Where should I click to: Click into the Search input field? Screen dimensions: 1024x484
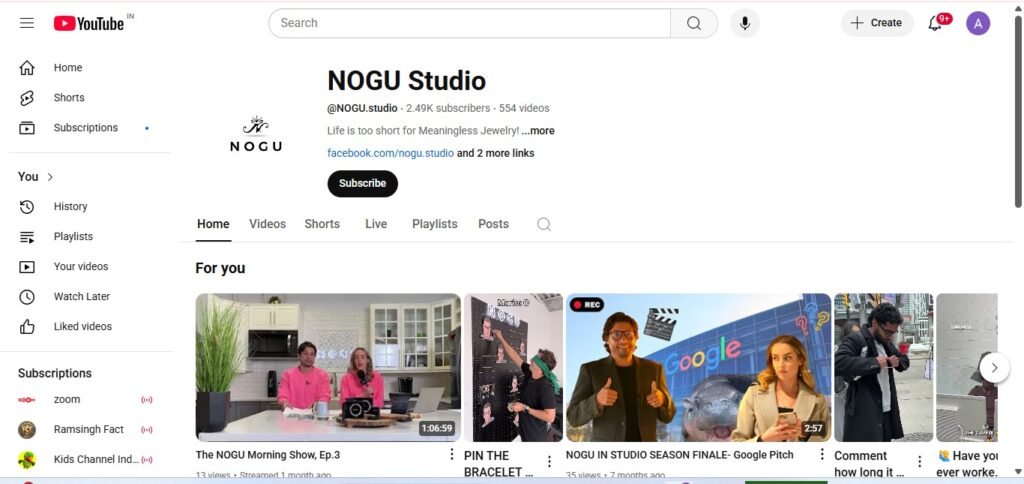coord(470,24)
